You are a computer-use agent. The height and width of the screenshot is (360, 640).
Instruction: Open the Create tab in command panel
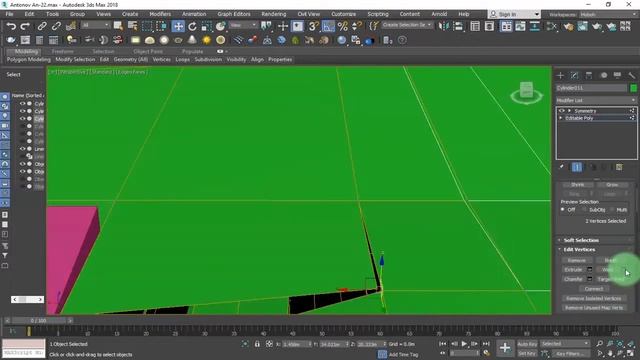(560, 76)
